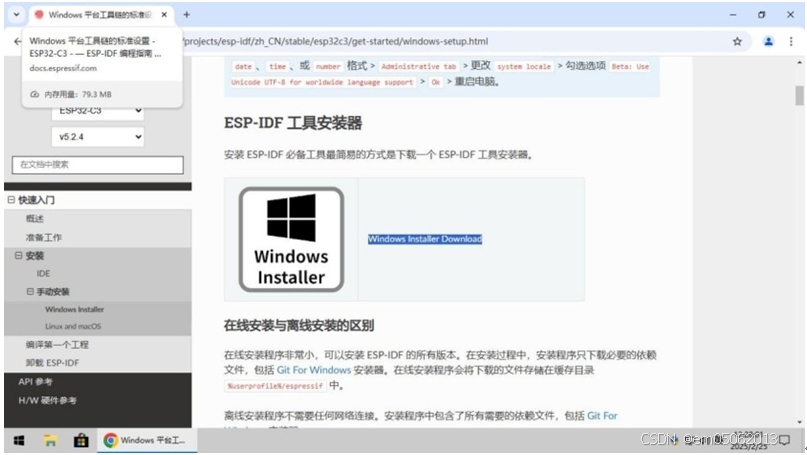This screenshot has height=455, width=807.
Task: Click the Windows Installer logo image
Action: pos(291,239)
